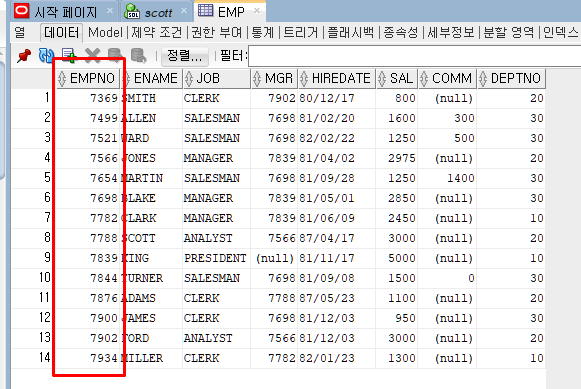Screen dimensions: 581x389
Task: Click the delete selected row X icon
Action: pyautogui.click(x=92, y=56)
